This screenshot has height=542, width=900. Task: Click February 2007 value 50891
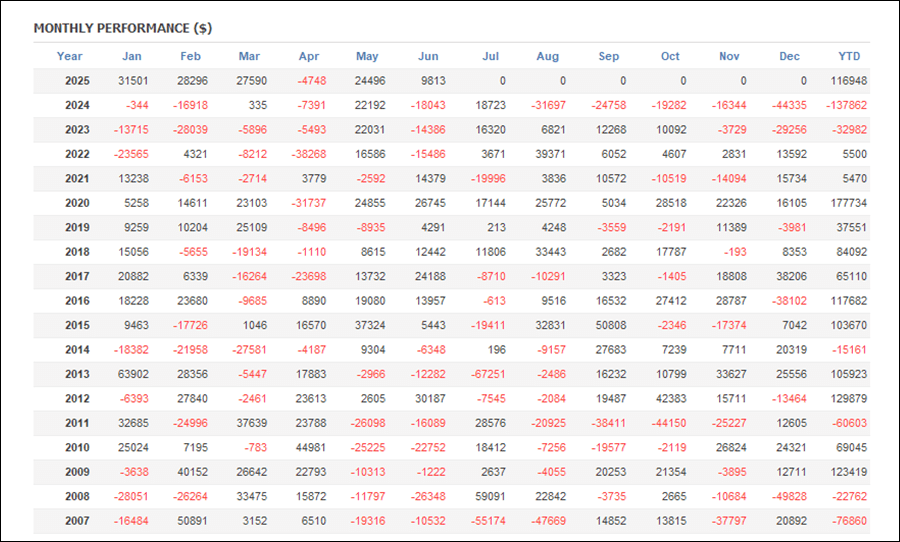pos(193,521)
